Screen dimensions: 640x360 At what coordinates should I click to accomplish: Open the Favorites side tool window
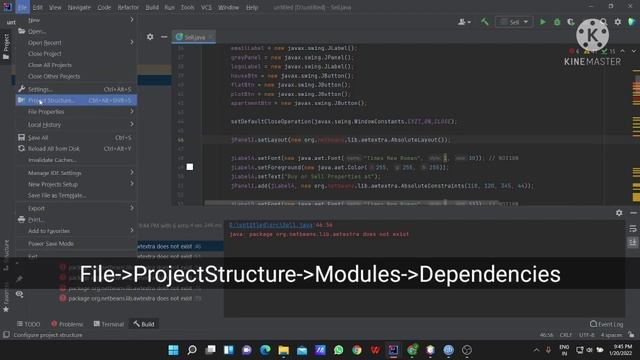[x=6, y=298]
